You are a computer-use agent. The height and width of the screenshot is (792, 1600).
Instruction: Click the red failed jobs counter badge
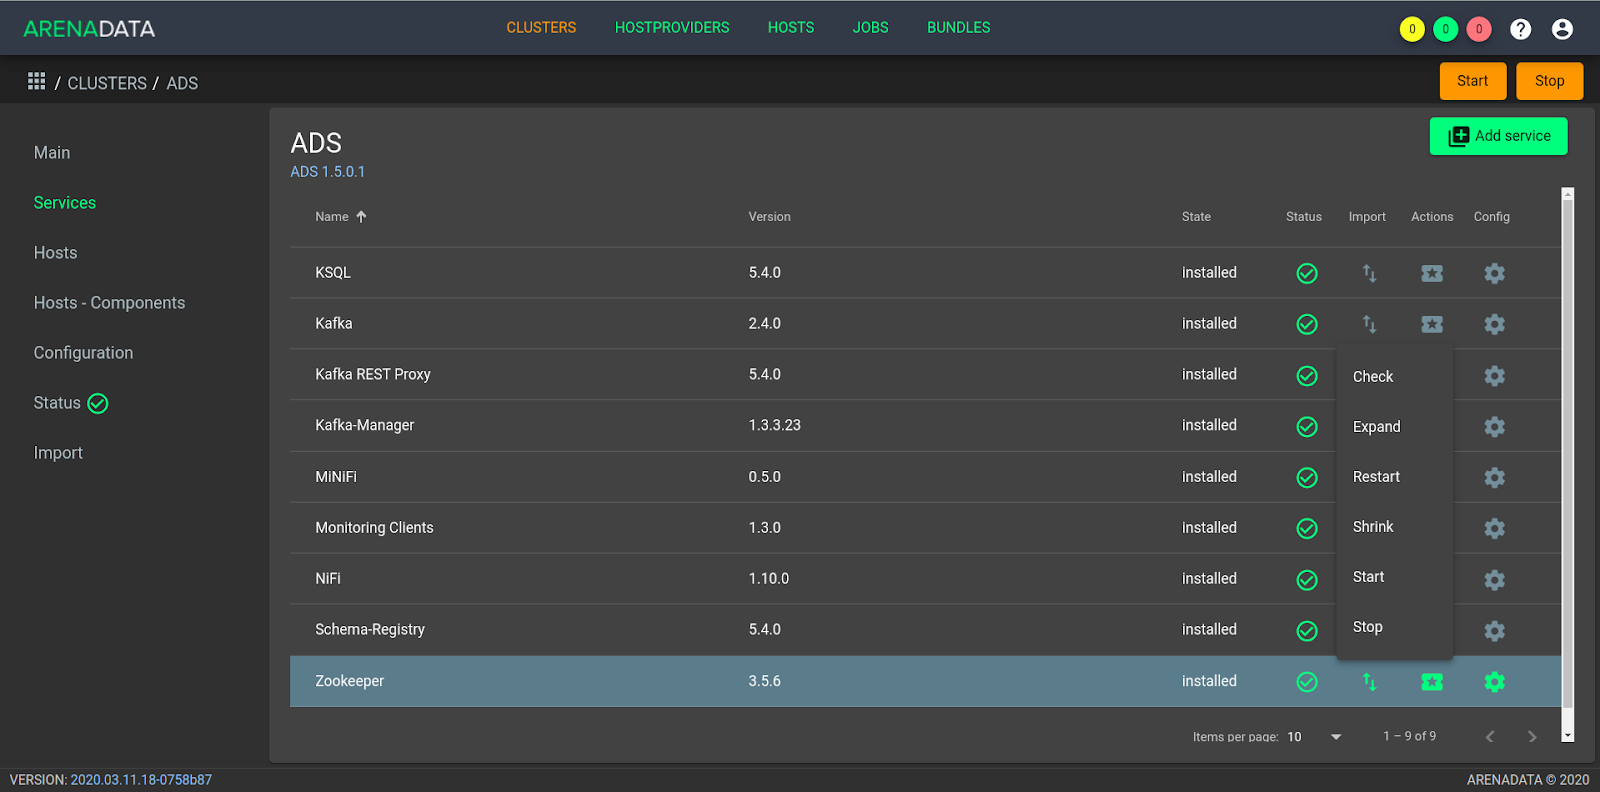click(1479, 29)
